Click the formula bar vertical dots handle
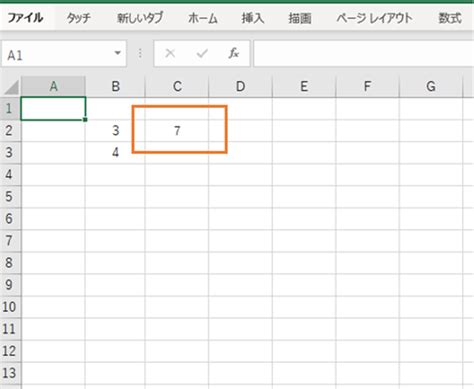474x389 pixels. pyautogui.click(x=140, y=53)
